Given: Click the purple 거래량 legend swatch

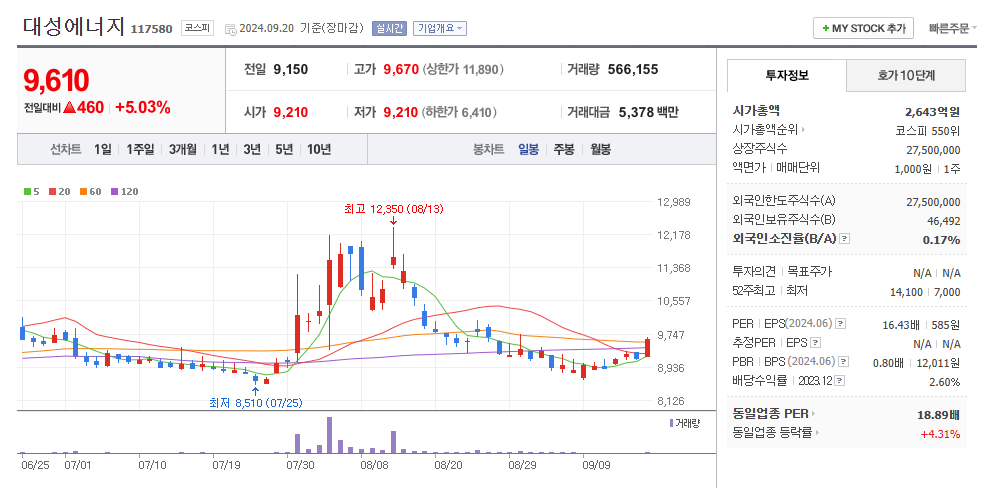Looking at the screenshot, I should pyautogui.click(x=672, y=423).
